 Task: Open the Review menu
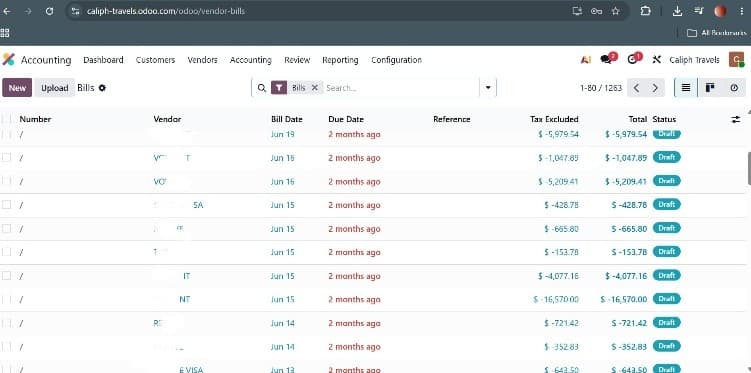[x=297, y=60]
